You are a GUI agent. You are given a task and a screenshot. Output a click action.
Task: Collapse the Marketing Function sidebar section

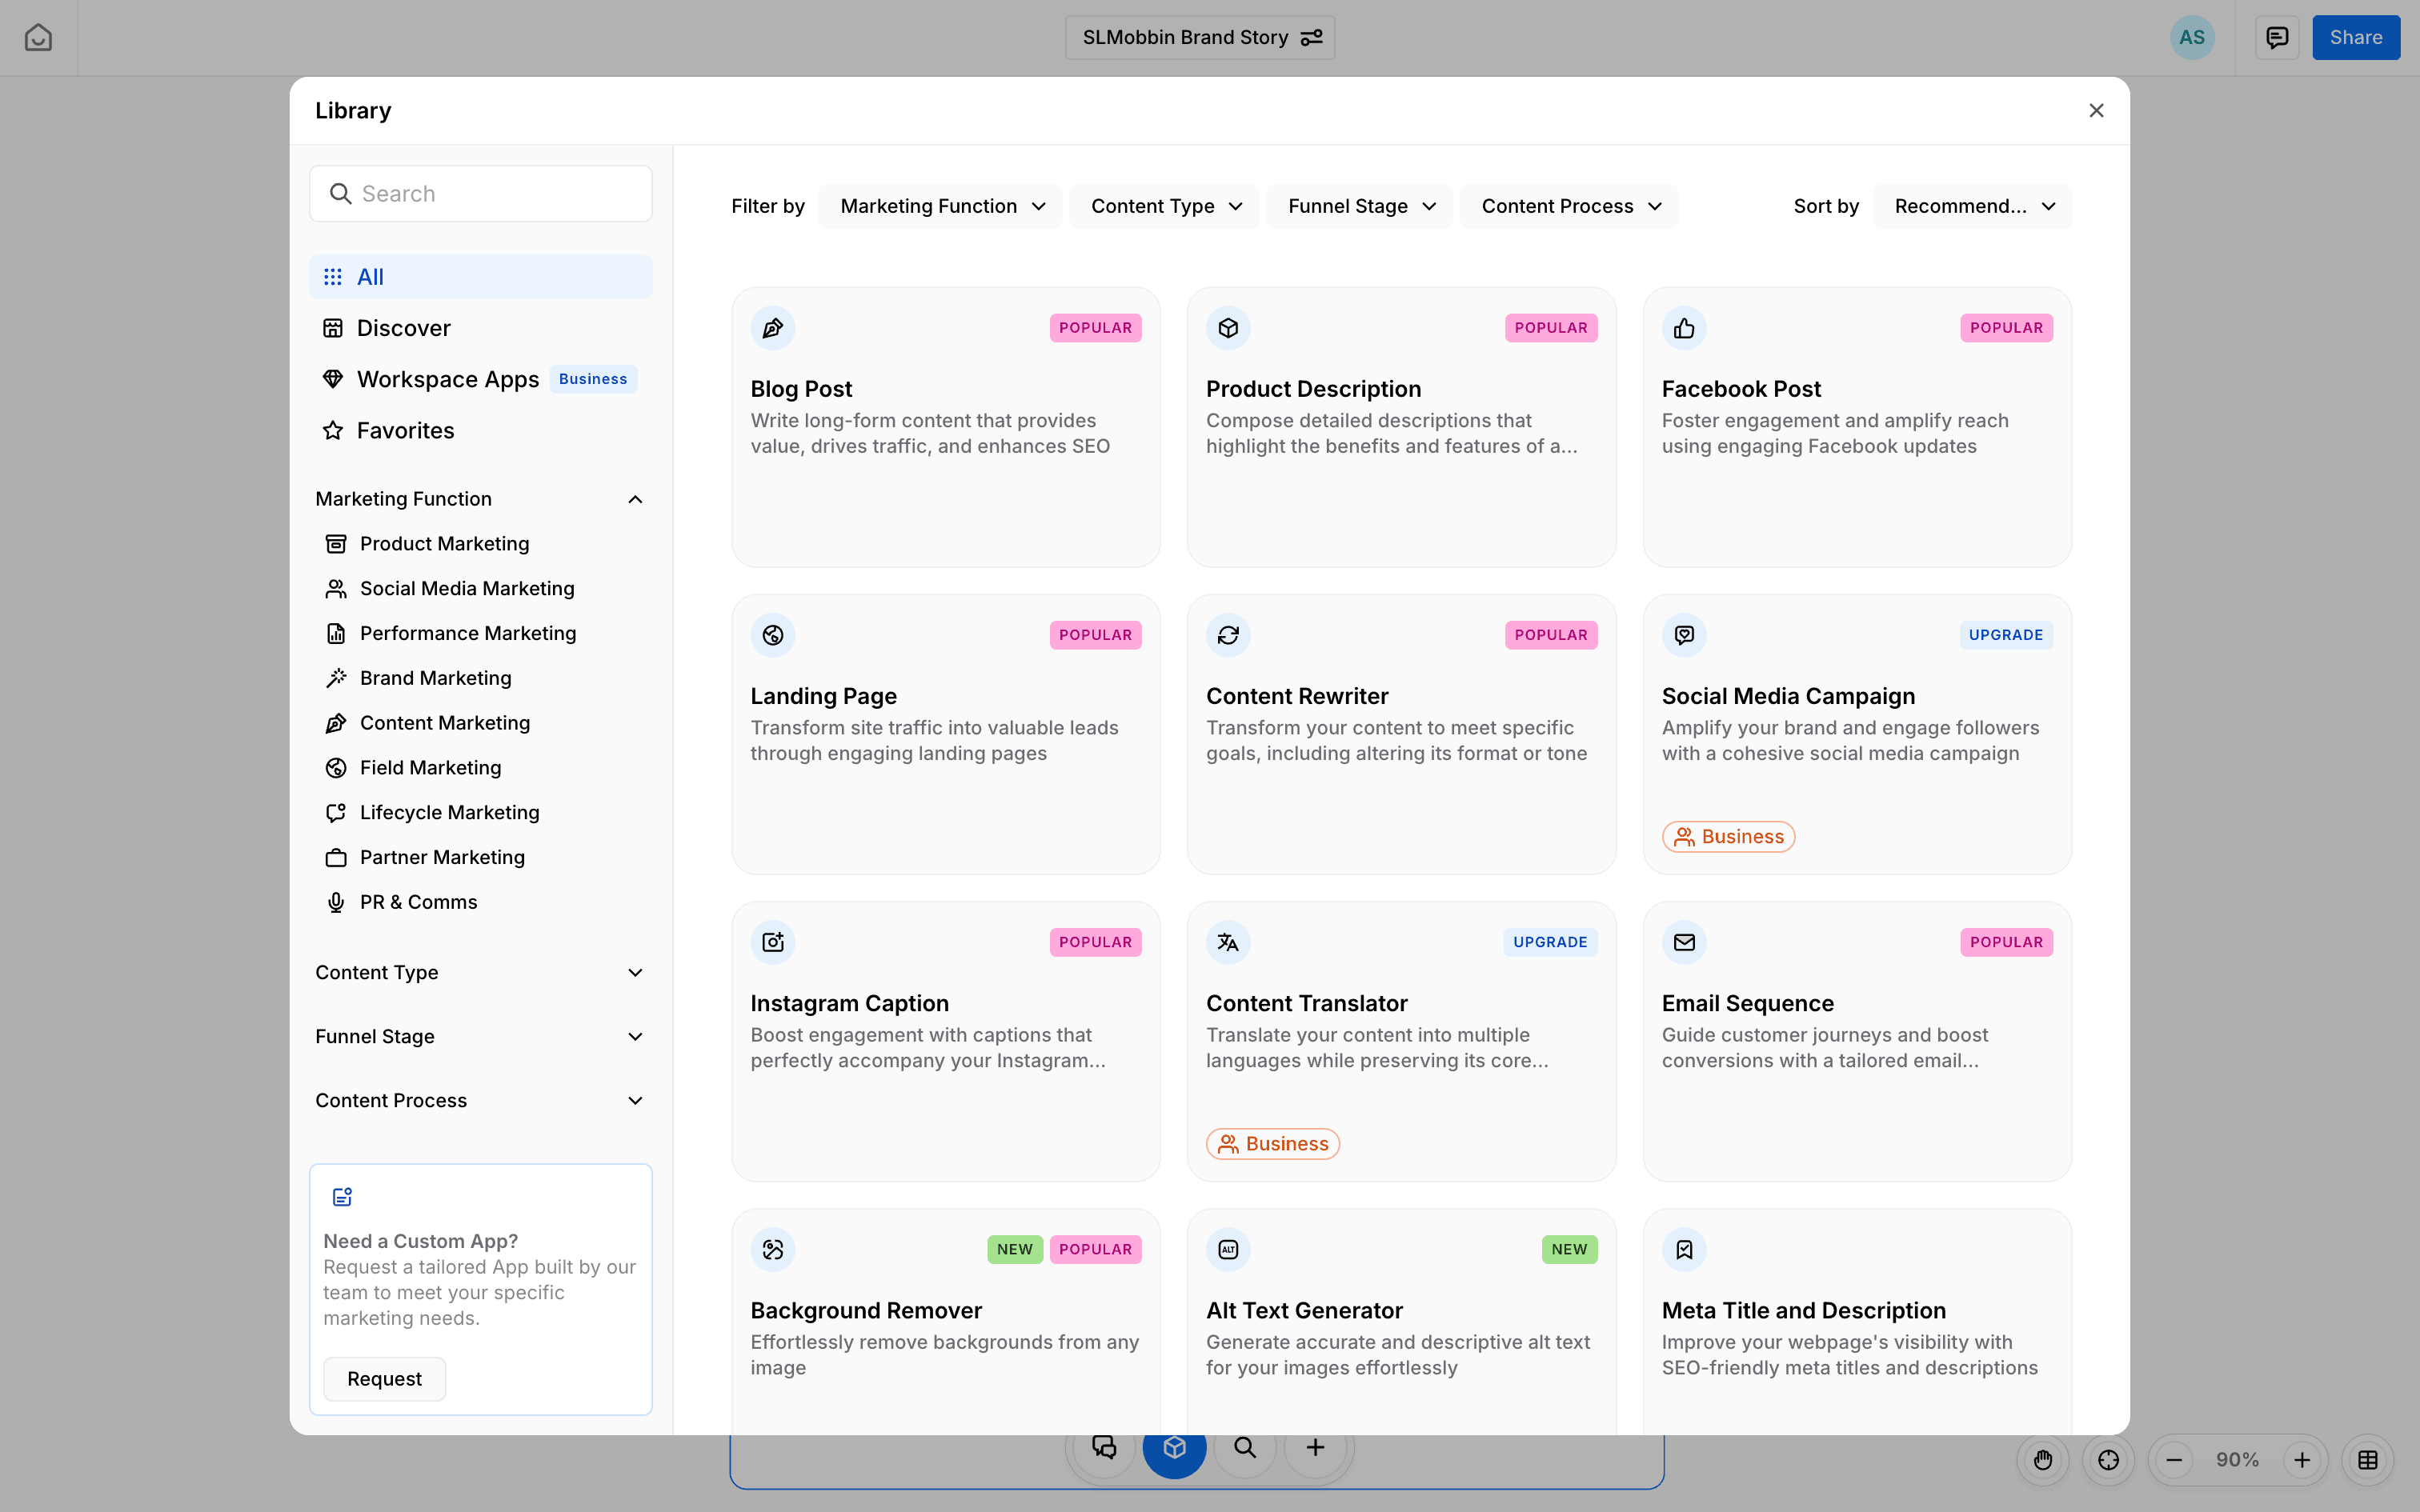pyautogui.click(x=636, y=498)
